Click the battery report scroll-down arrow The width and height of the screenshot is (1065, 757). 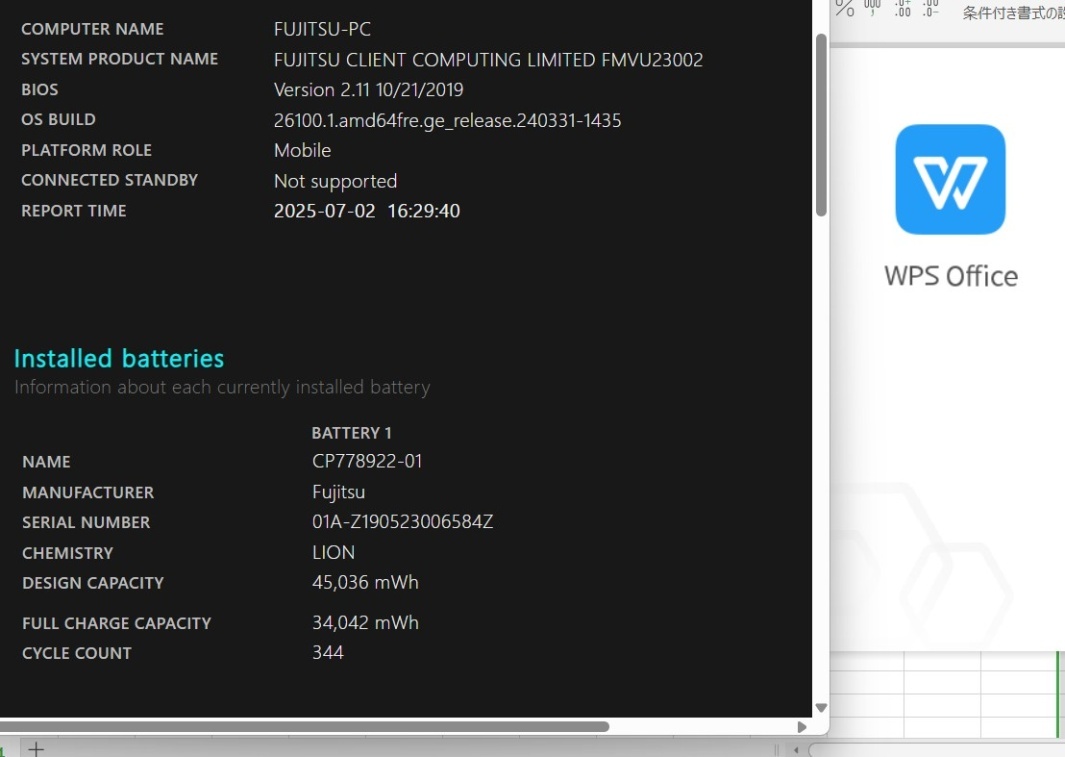tap(821, 708)
